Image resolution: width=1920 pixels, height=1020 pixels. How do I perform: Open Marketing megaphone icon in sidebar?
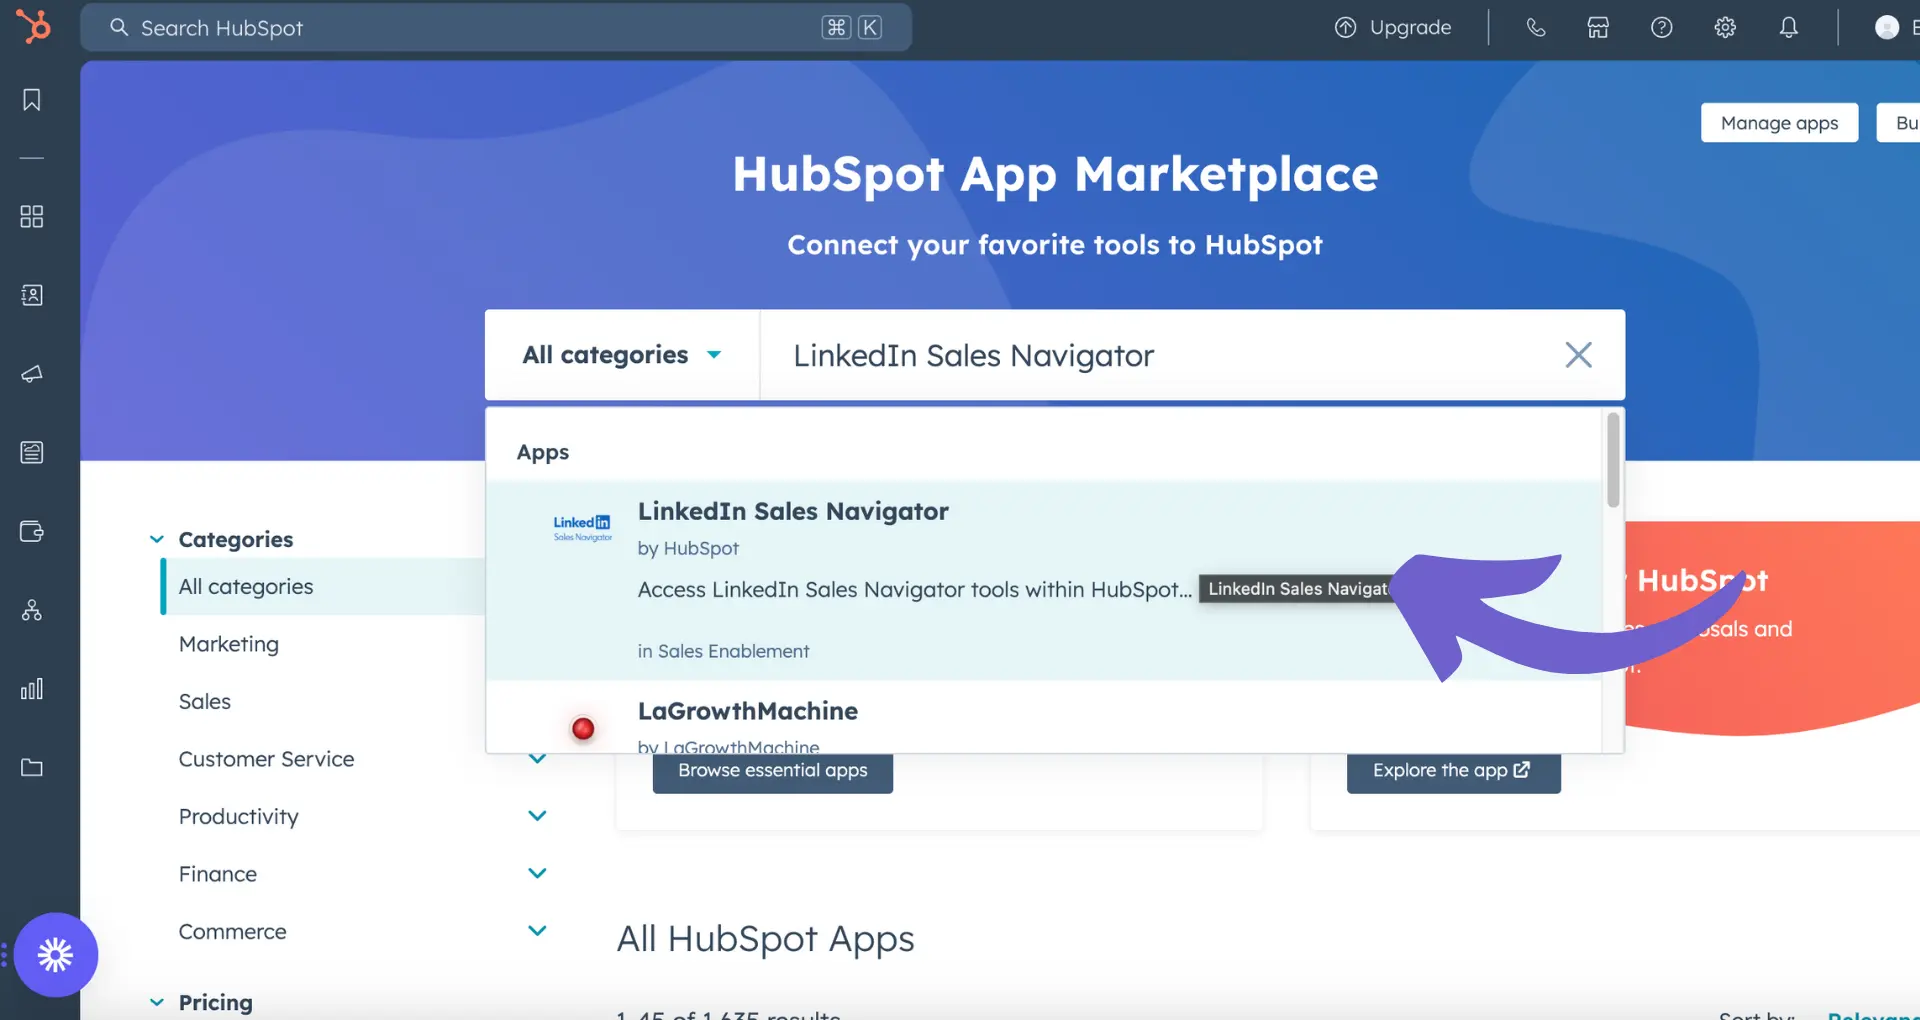32,374
